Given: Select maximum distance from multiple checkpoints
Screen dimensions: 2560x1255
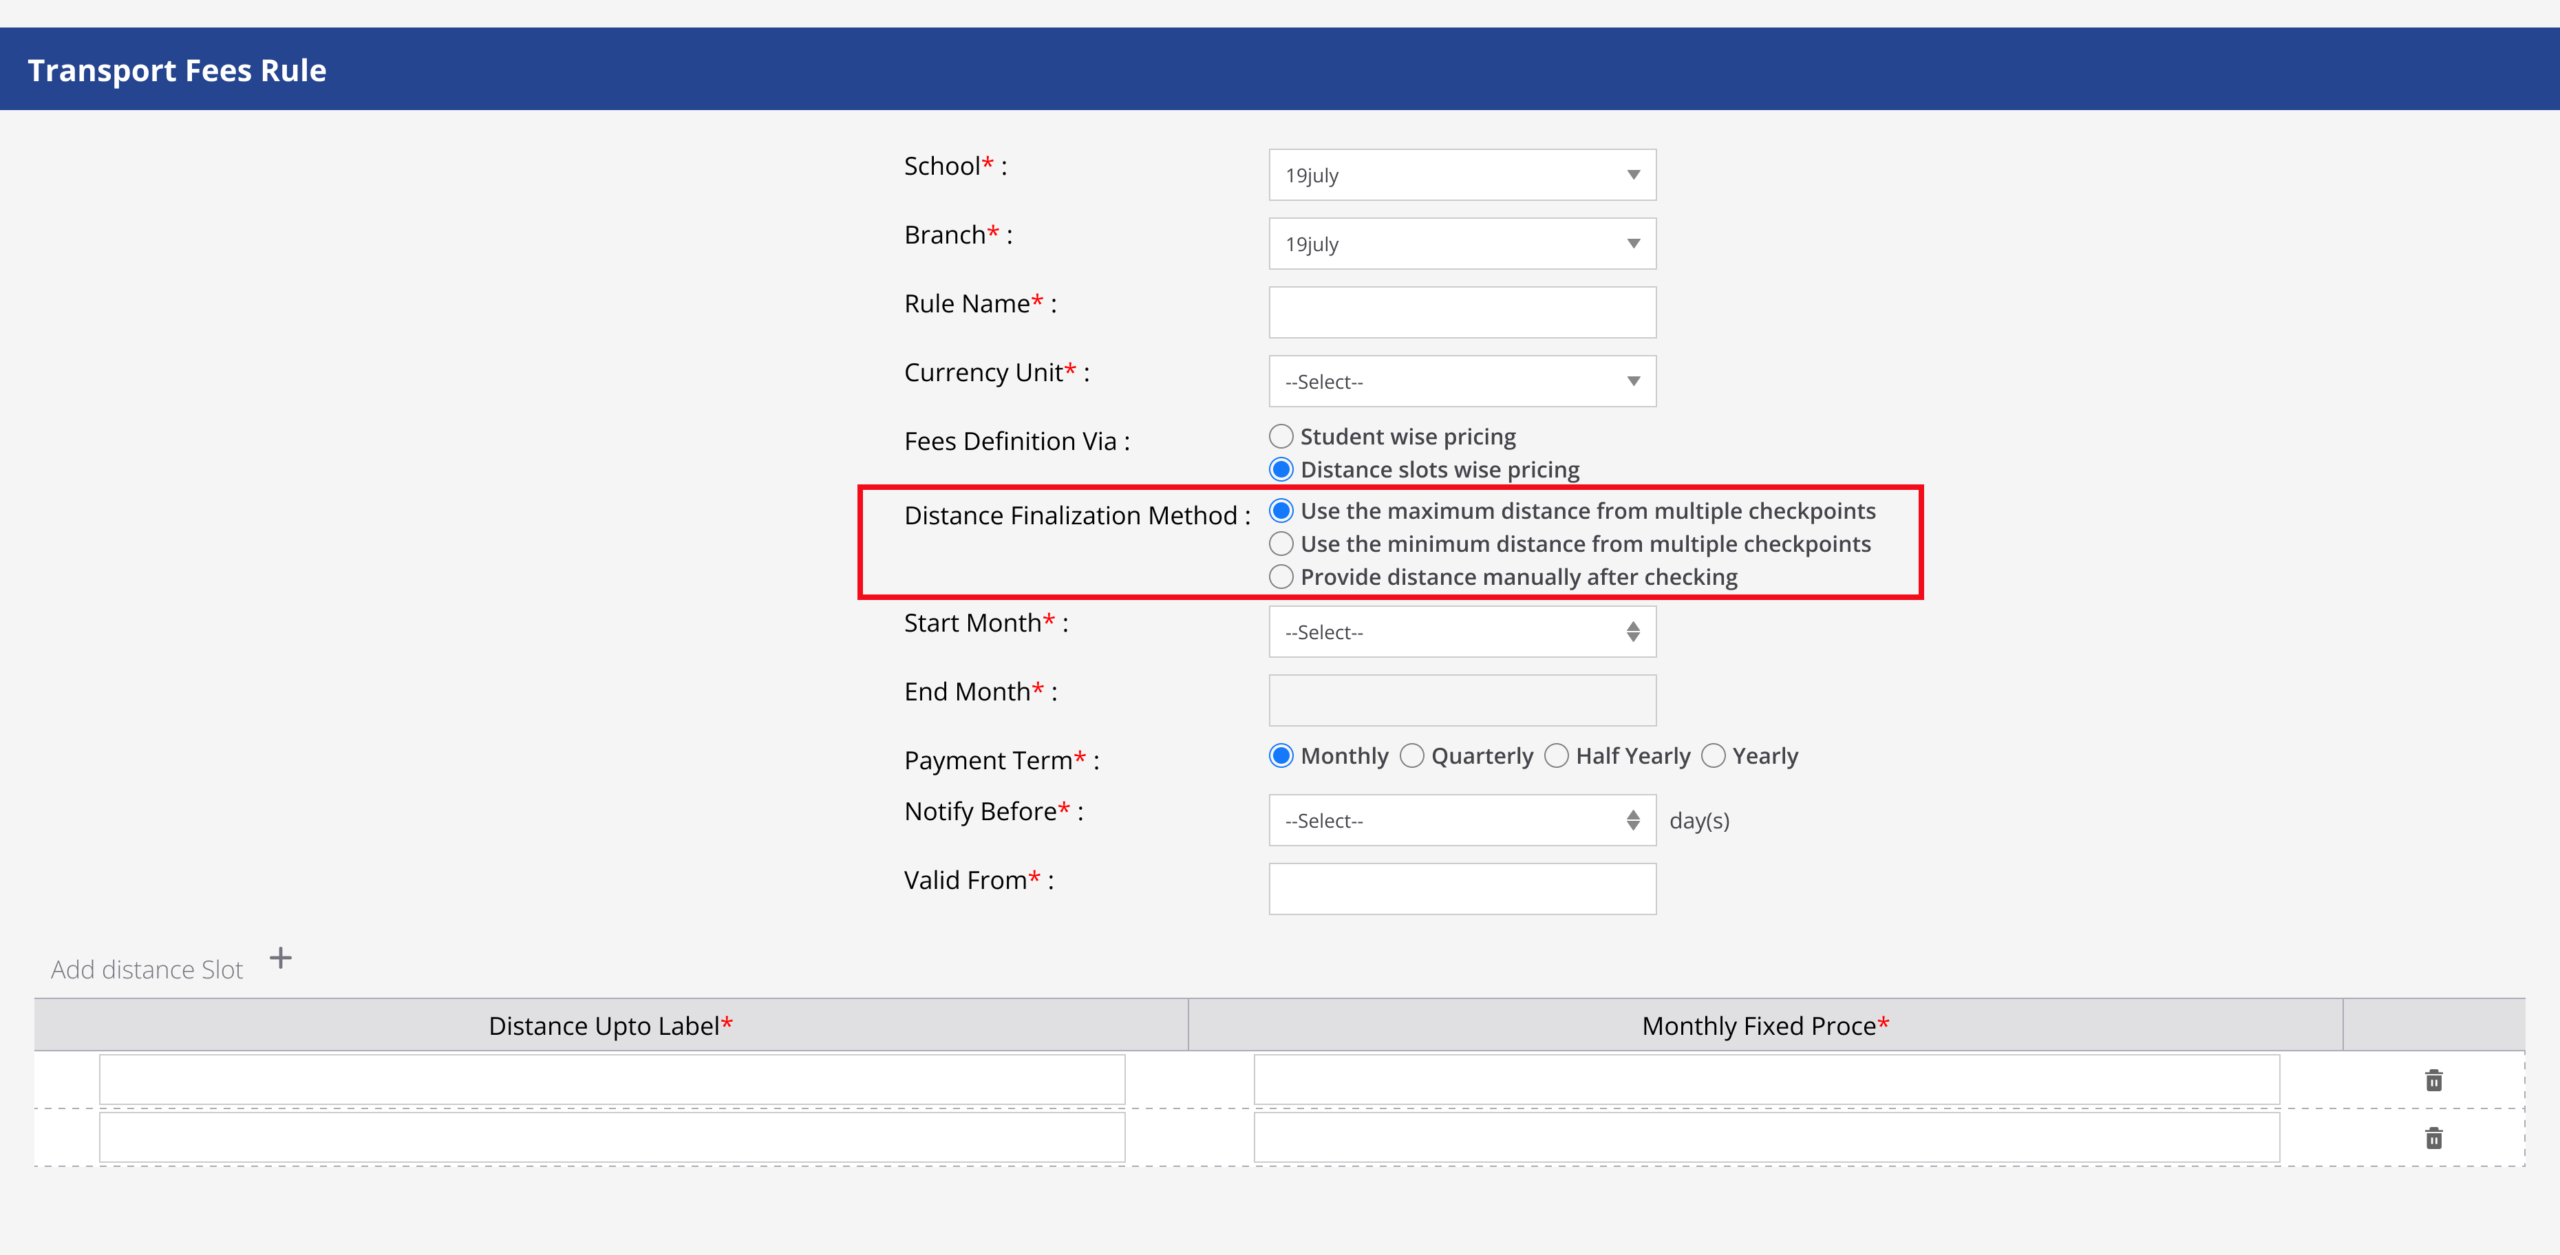Looking at the screenshot, I should (1281, 511).
